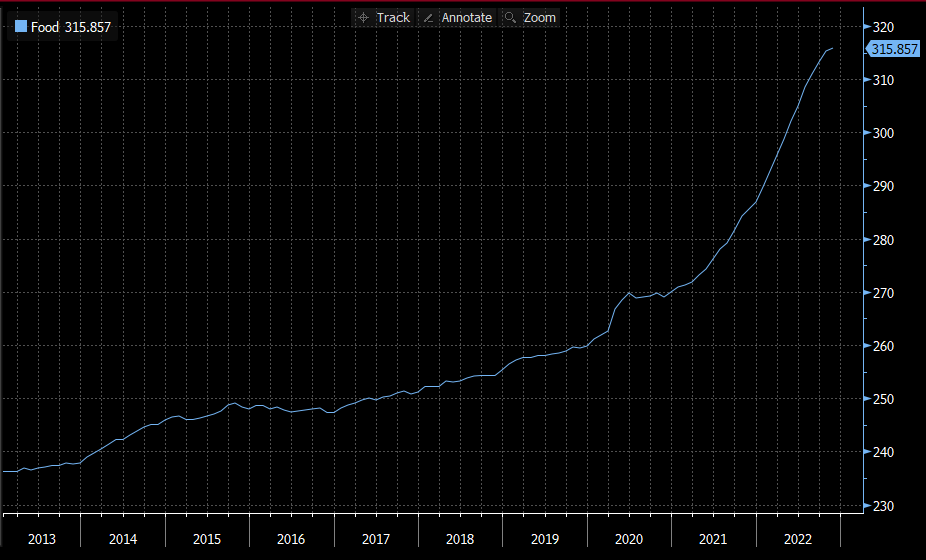Screen dimensions: 926x560
Task: Open the Annotate tool
Action: 458,18
